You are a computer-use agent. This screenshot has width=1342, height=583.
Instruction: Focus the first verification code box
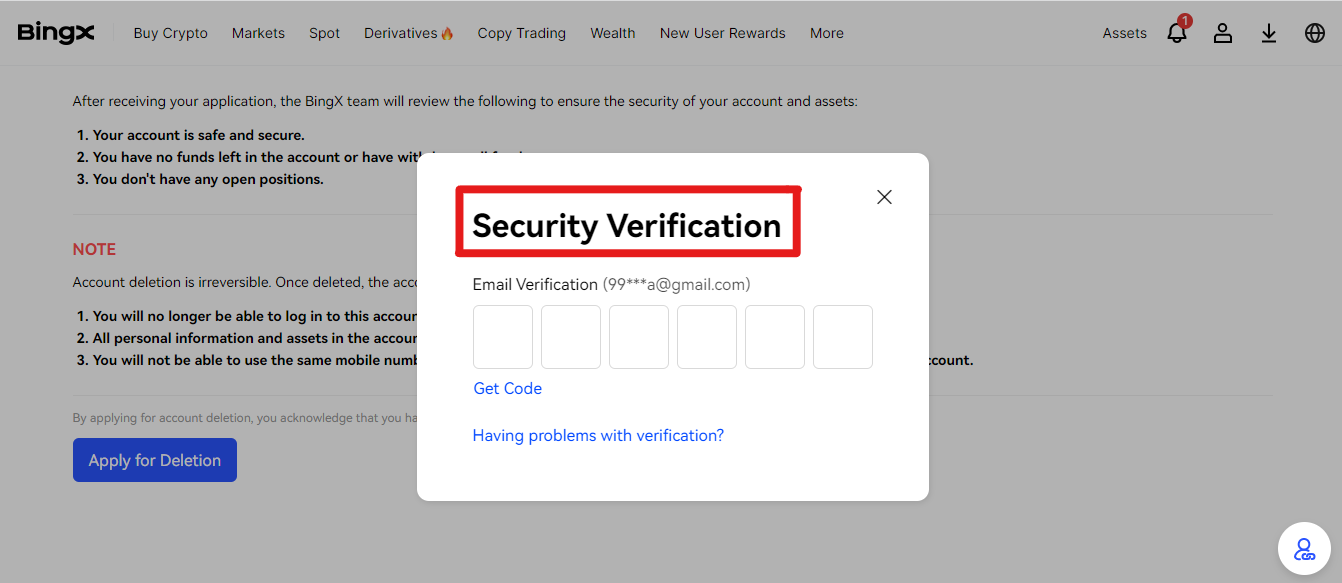[503, 337]
